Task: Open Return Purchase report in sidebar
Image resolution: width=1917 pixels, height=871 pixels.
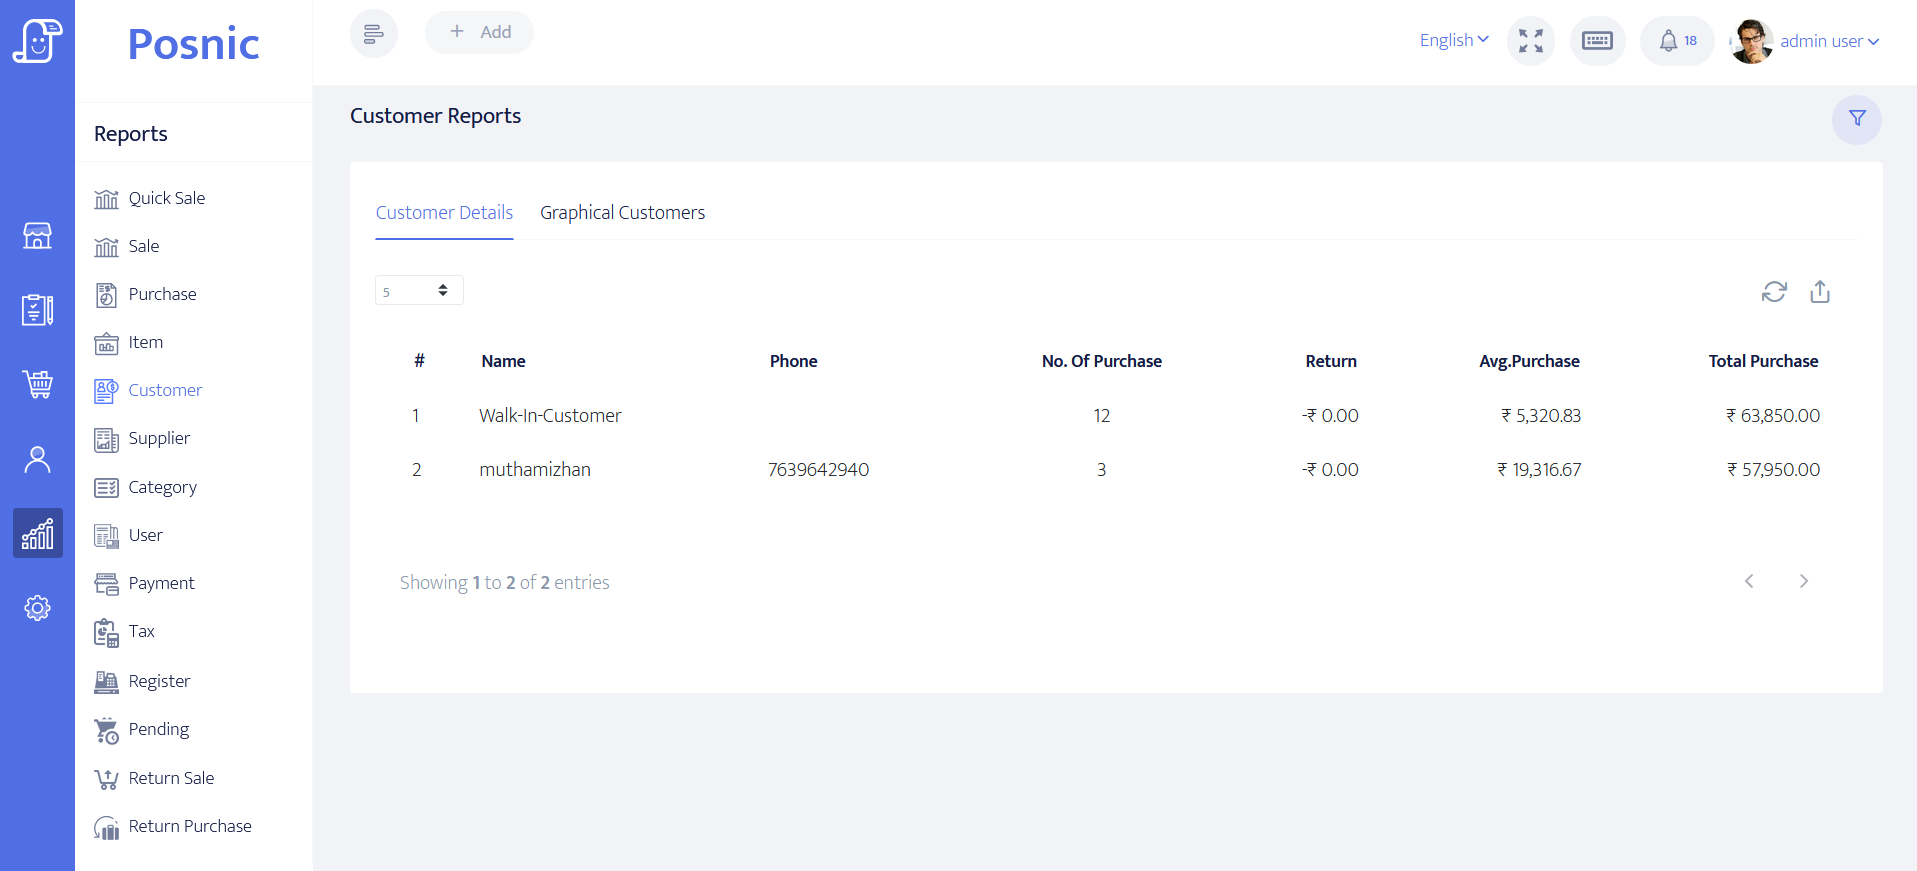Action: coord(189,826)
